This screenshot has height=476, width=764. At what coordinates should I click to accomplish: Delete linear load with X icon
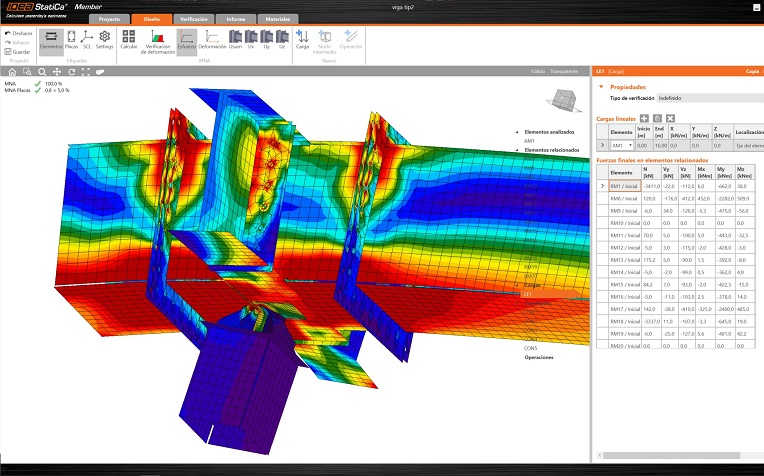pos(671,118)
